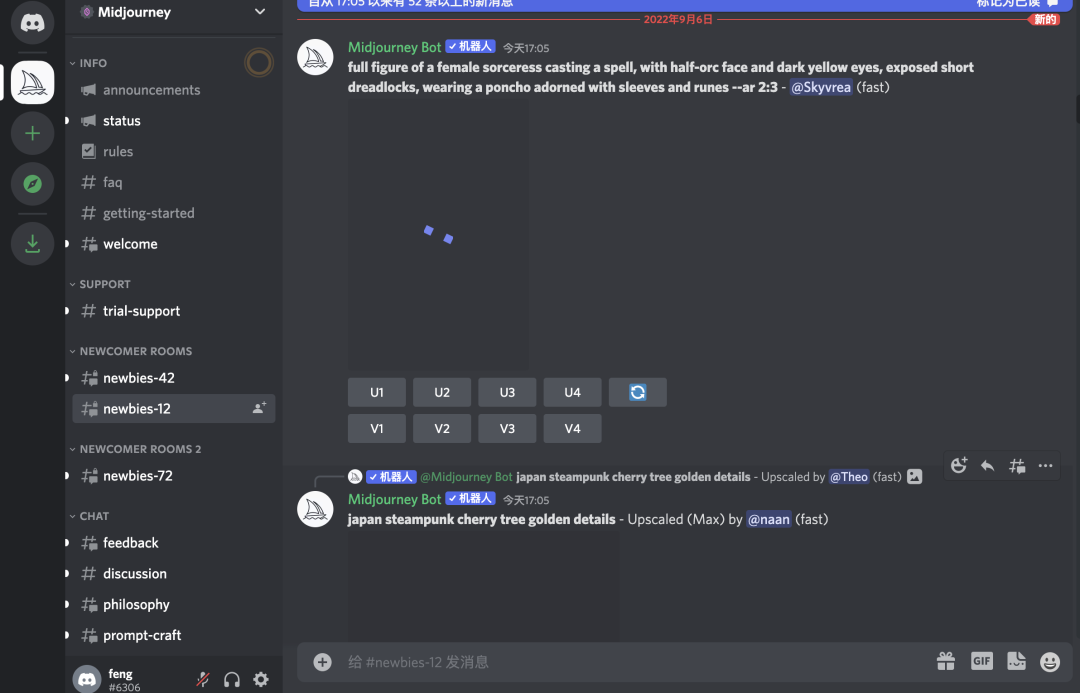Toggle headphones deafen
This screenshot has height=693, width=1080.
point(232,679)
